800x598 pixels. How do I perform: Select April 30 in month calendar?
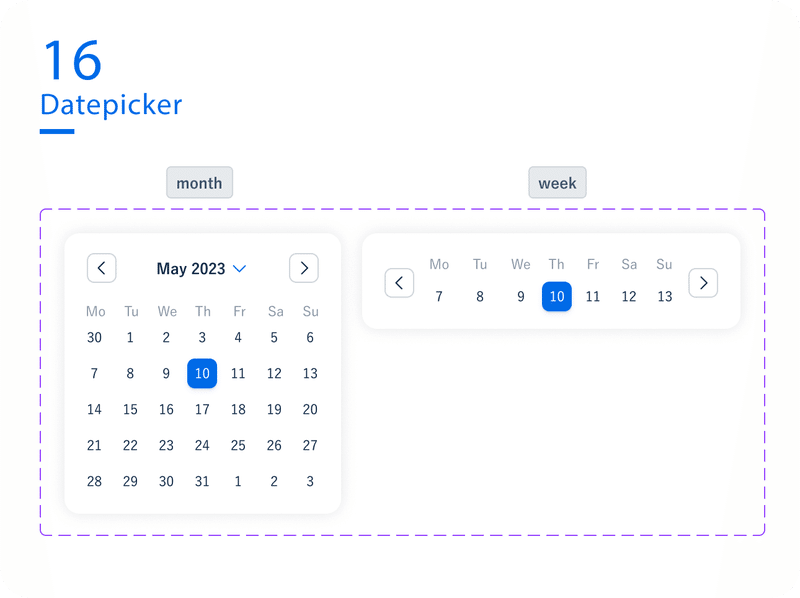coord(94,337)
